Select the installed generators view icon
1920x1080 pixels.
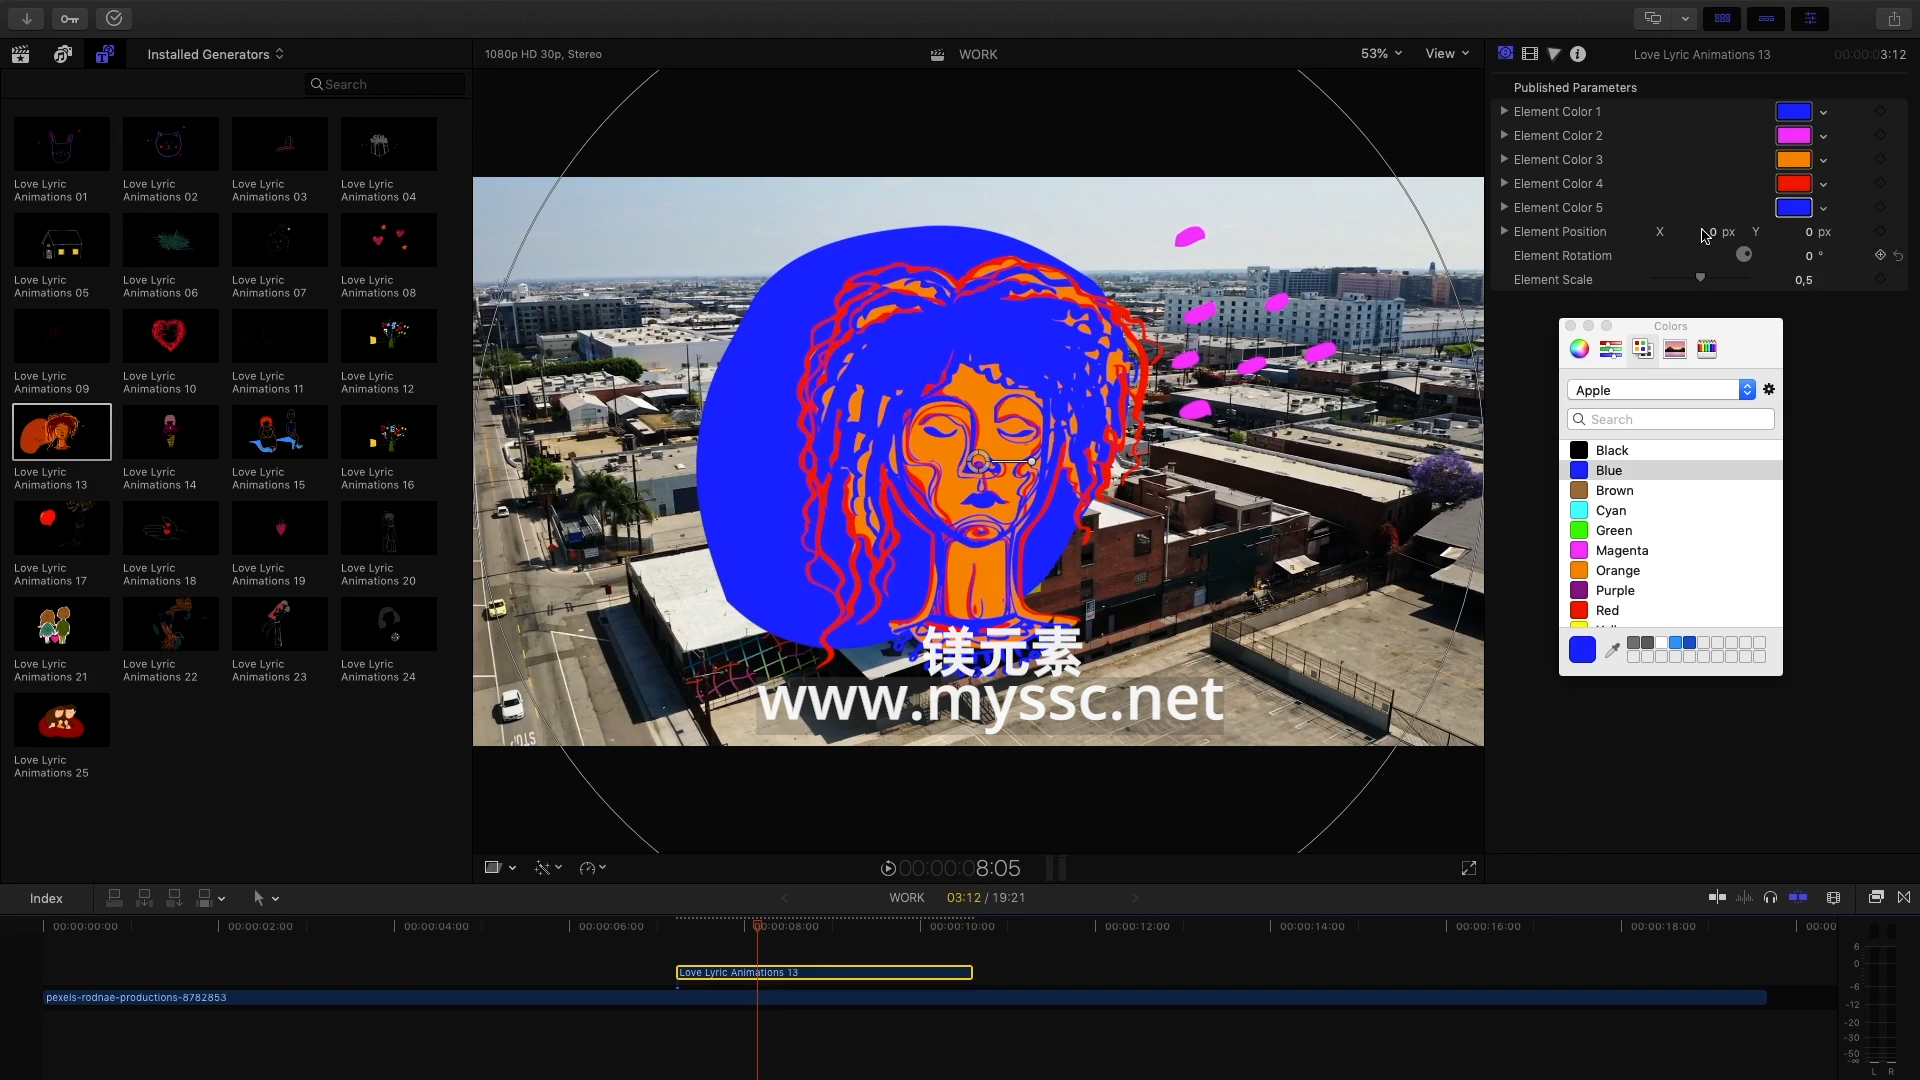click(104, 54)
